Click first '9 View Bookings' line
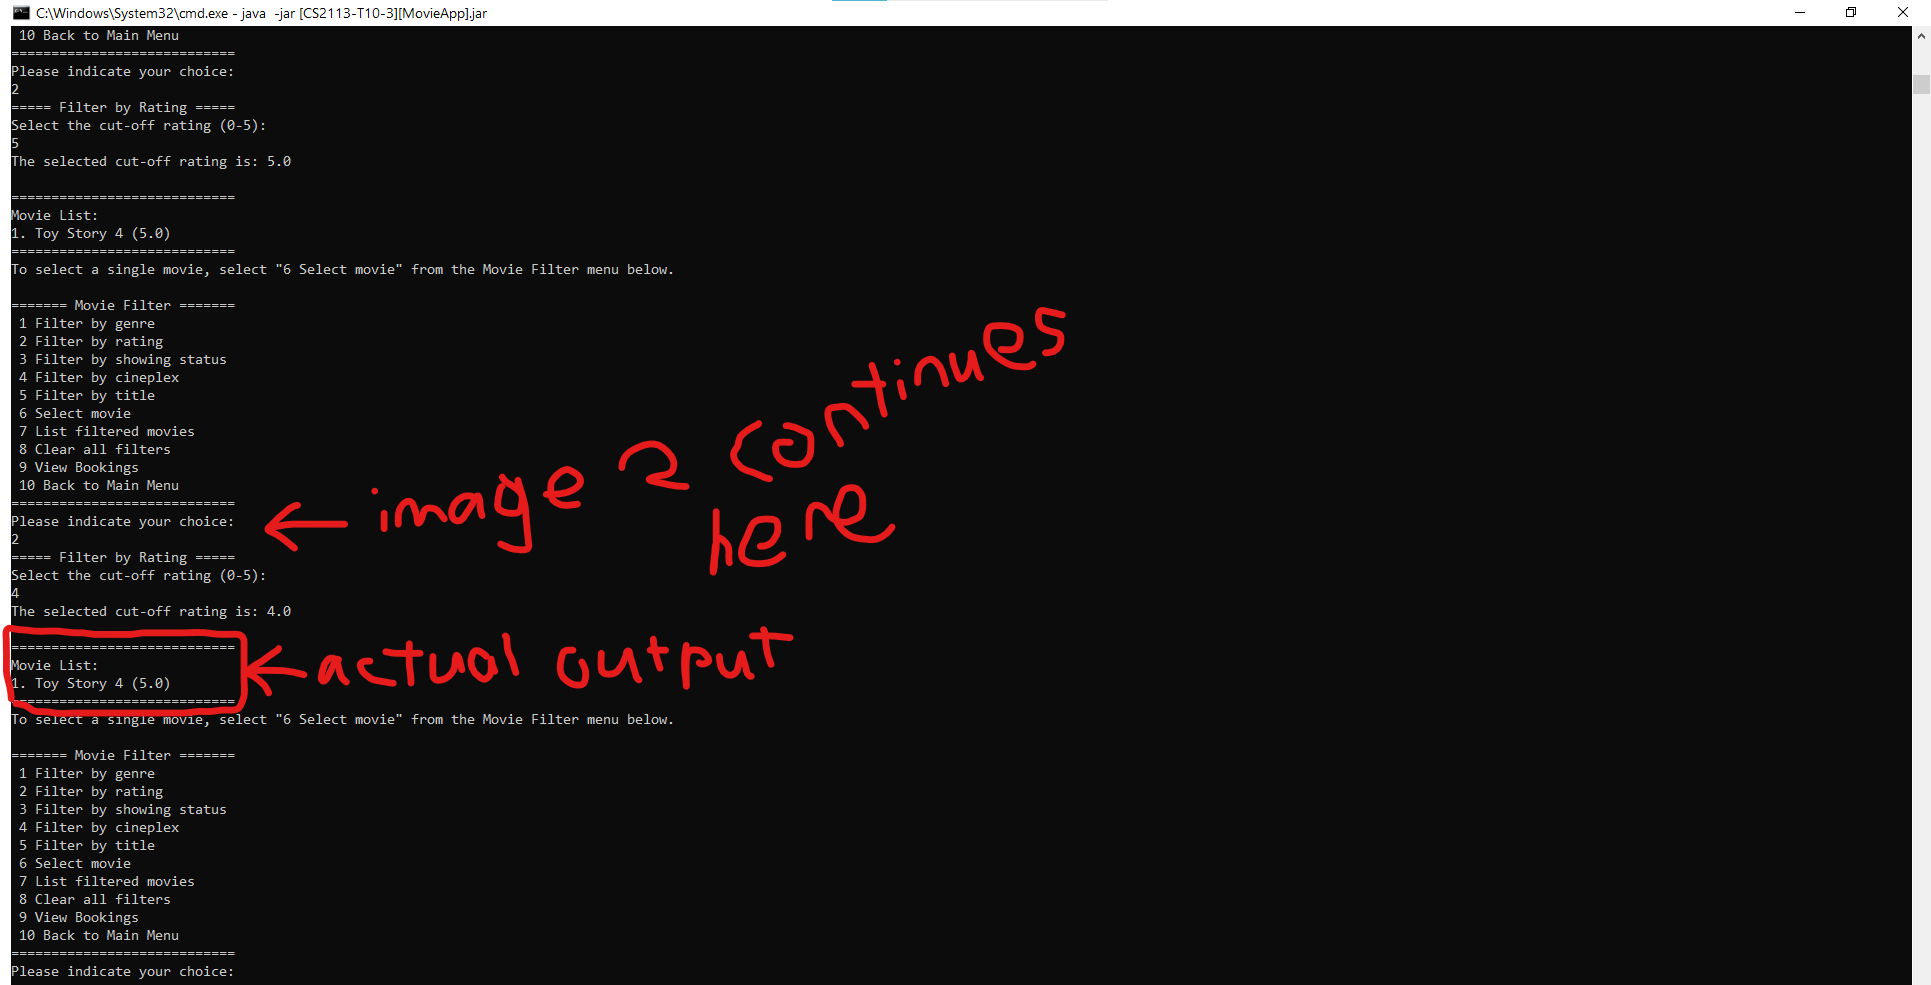Screen dimensions: 1931x985 pos(79,468)
